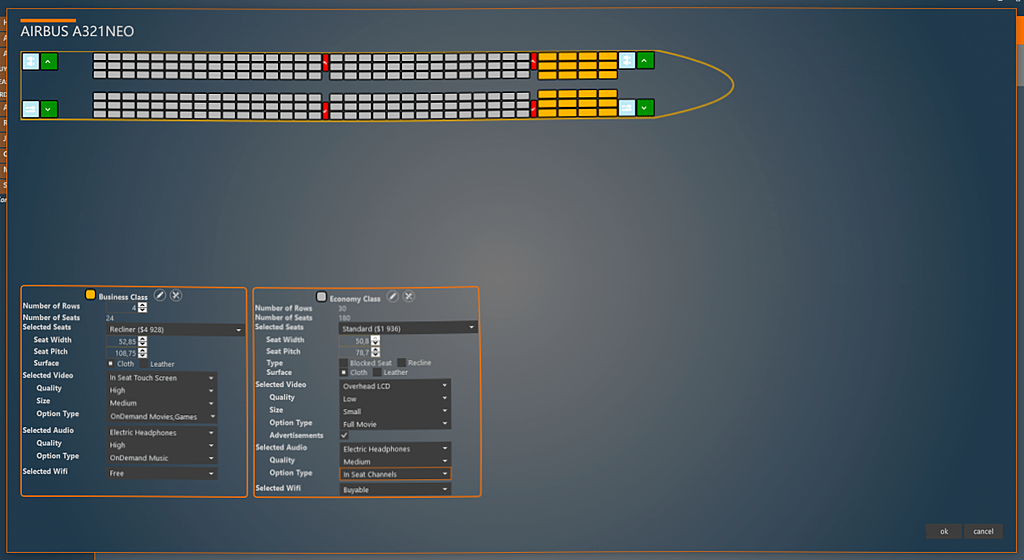Click the Economy Class crossed-tools icon
The height and width of the screenshot is (560, 1024).
(409, 296)
